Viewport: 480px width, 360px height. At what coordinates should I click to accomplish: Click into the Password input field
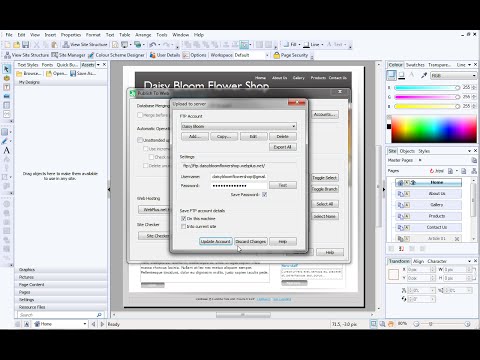(239, 186)
